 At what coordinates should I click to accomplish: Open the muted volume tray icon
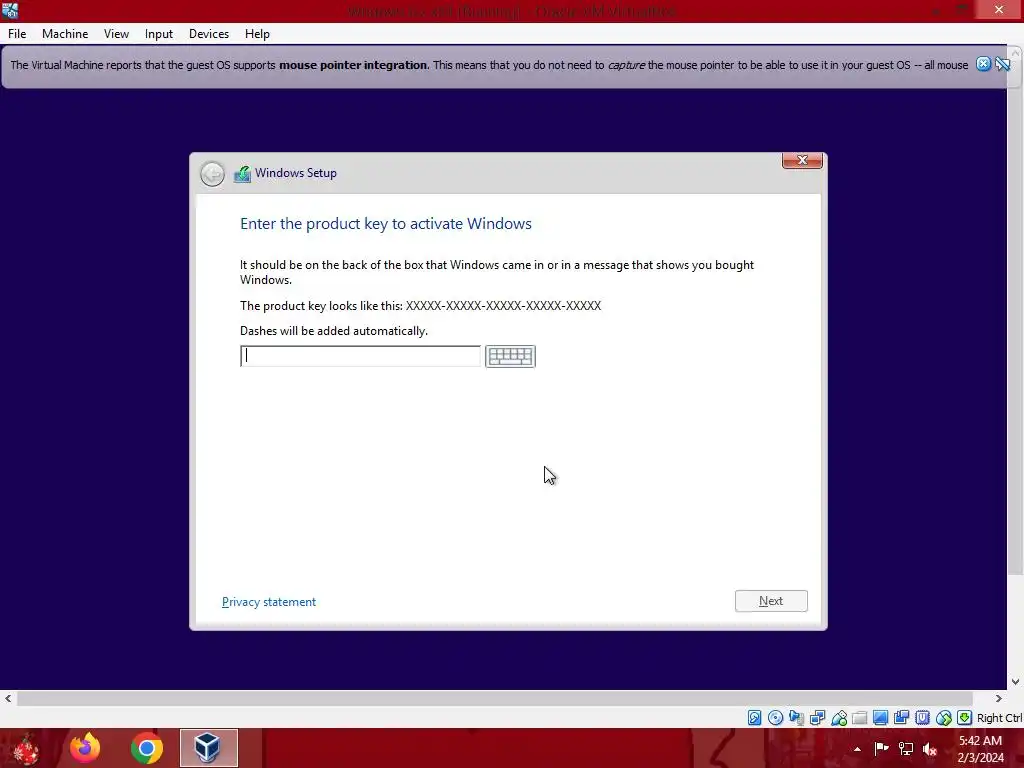pos(930,749)
